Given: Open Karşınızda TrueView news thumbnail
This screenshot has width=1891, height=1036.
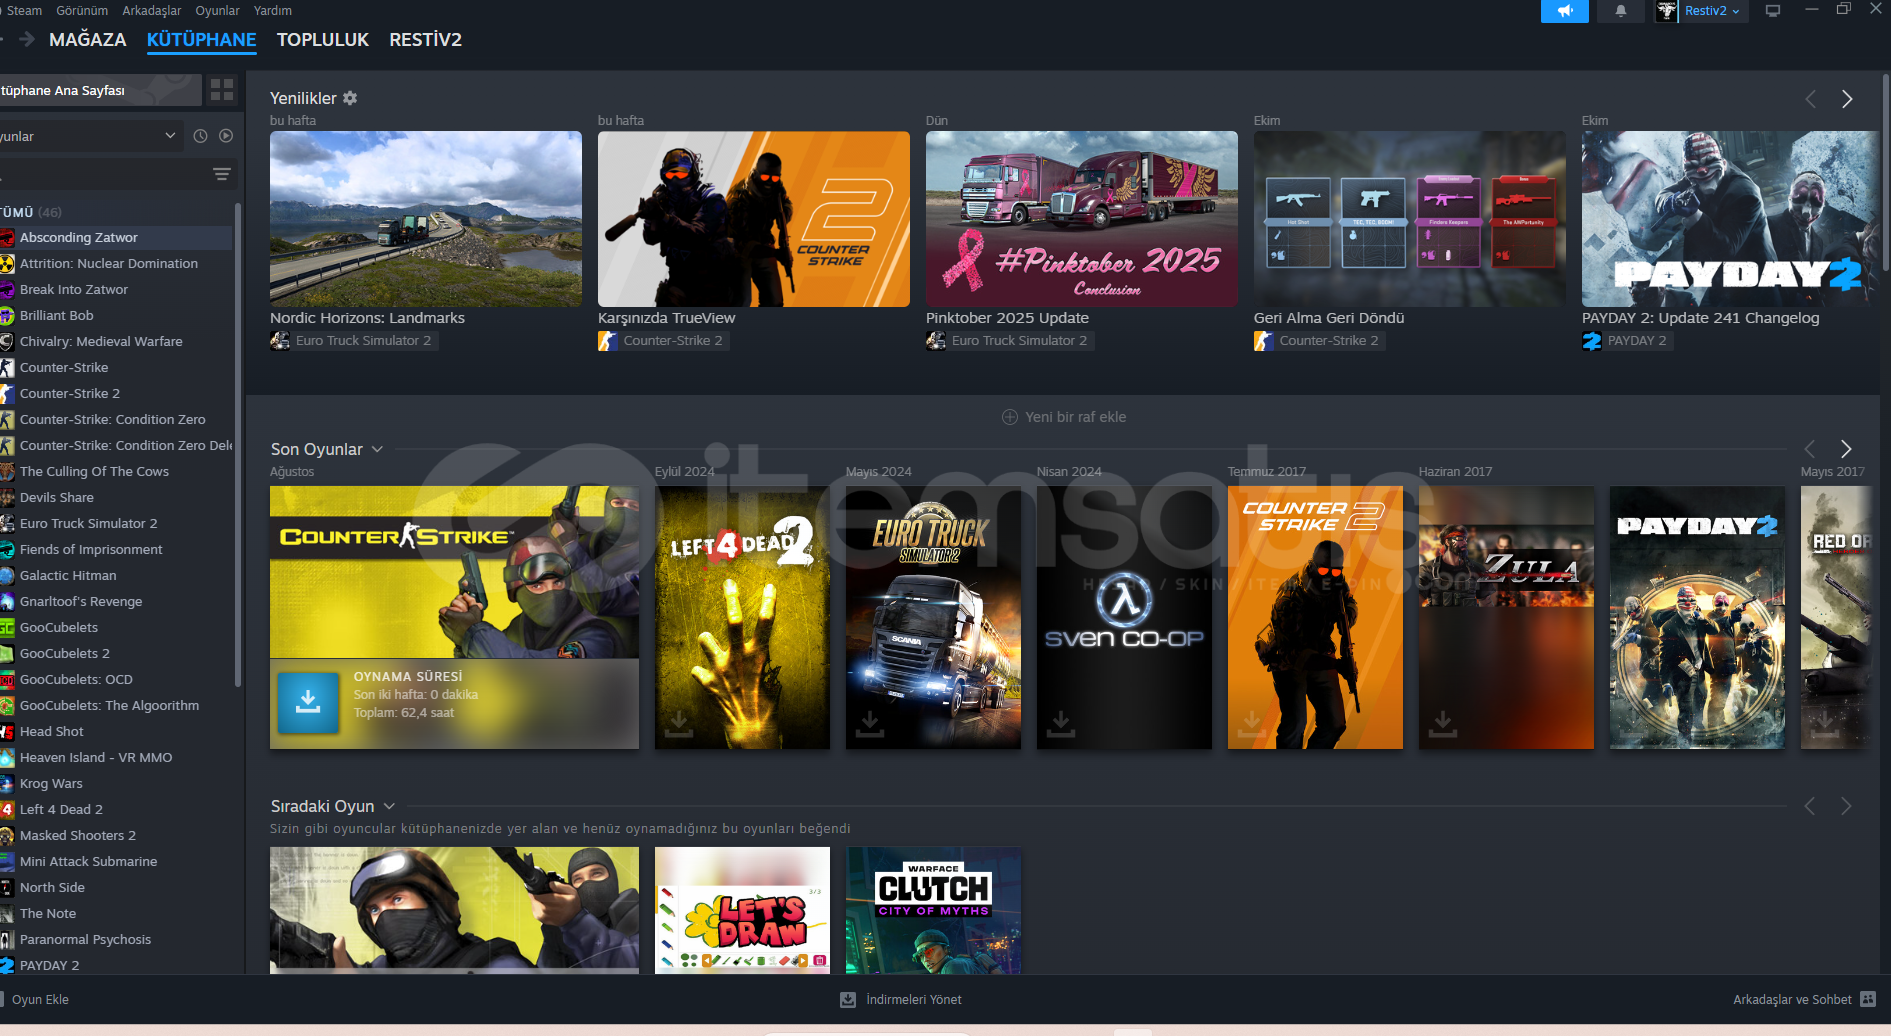Looking at the screenshot, I should coord(754,219).
